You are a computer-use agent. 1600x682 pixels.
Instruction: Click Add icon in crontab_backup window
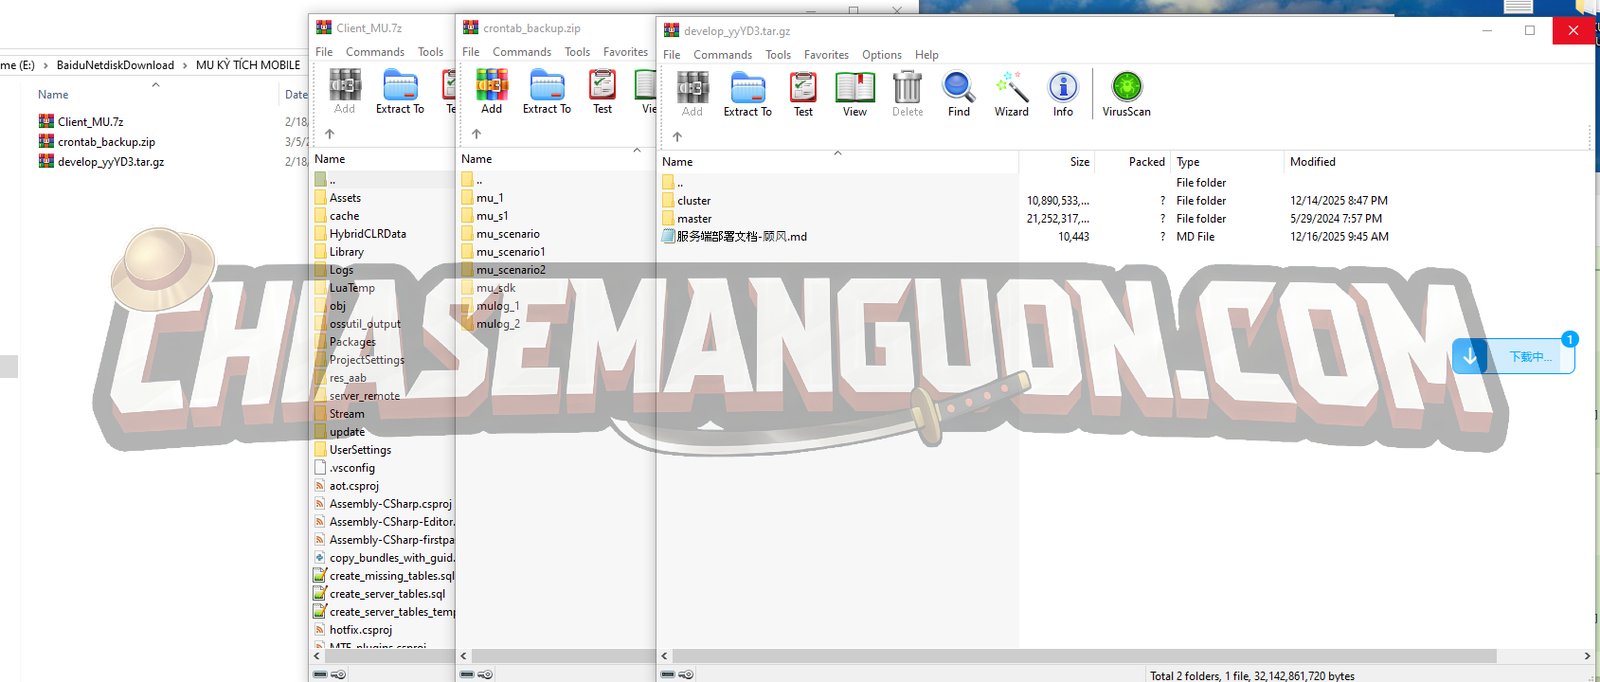pos(491,91)
